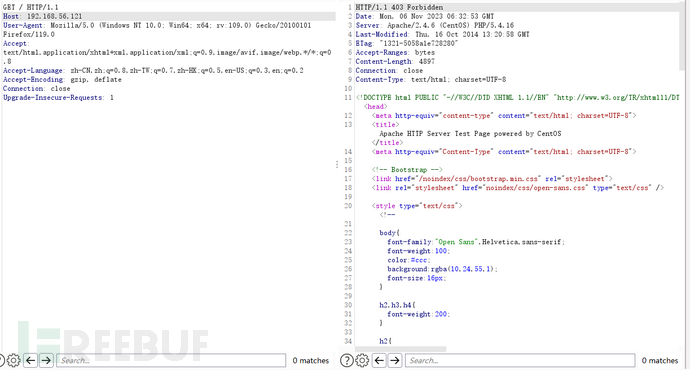Click the 'Accept-Ranges: bytes' line
The image size is (690, 370).
[395, 52]
